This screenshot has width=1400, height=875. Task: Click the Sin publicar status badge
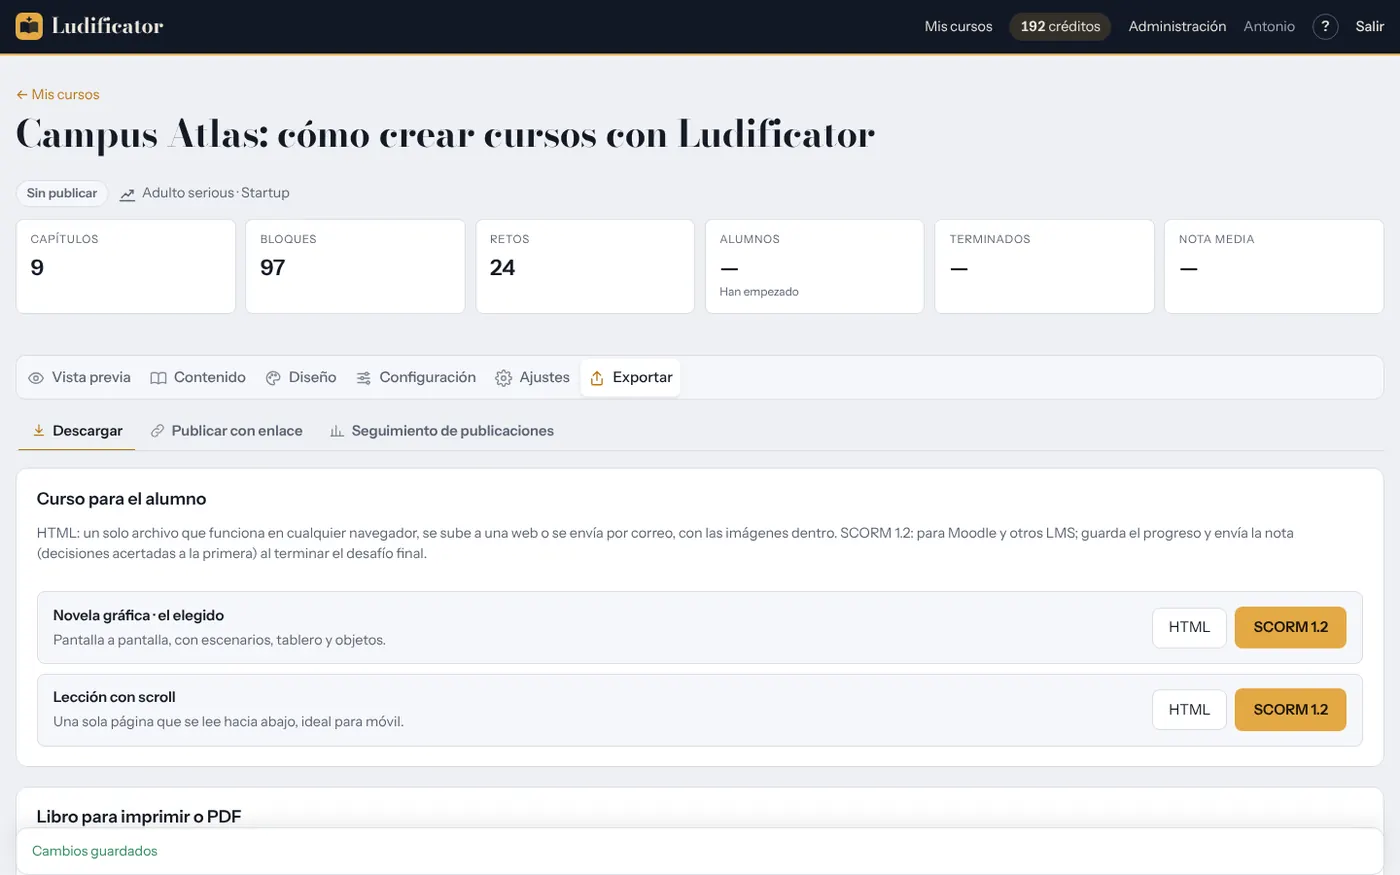pos(62,193)
